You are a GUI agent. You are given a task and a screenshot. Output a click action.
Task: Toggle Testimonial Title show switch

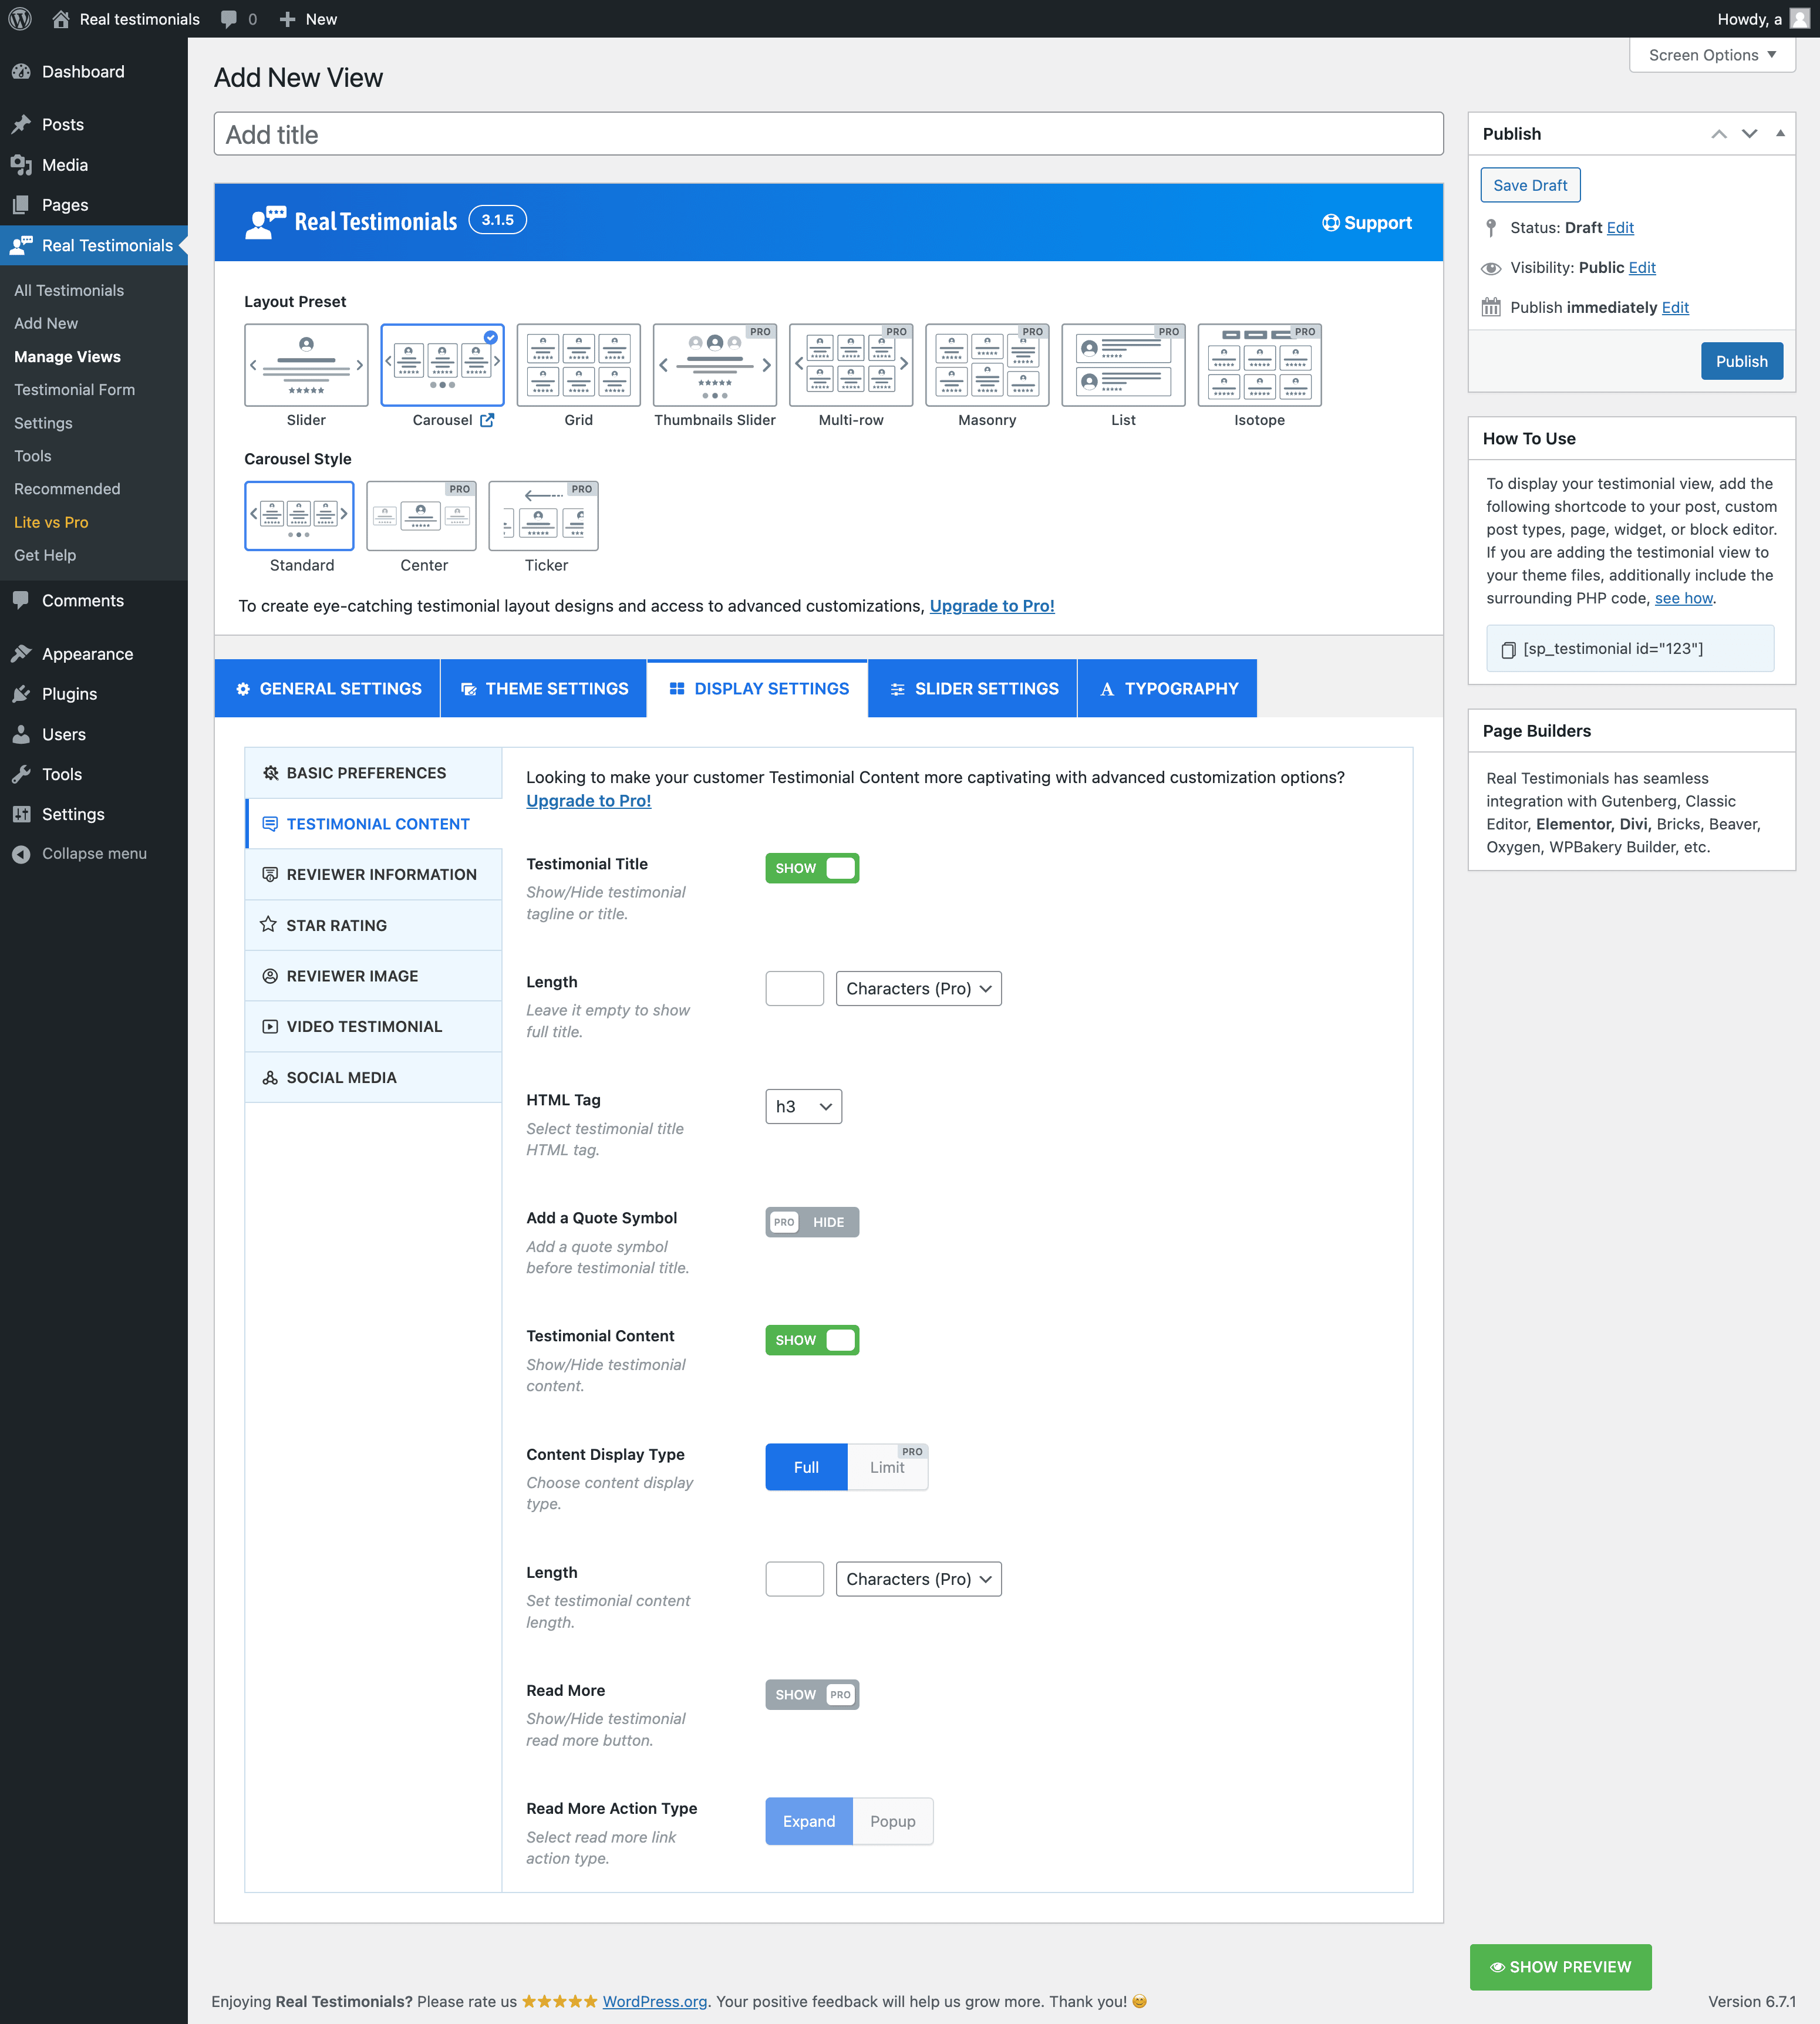pyautogui.click(x=811, y=868)
